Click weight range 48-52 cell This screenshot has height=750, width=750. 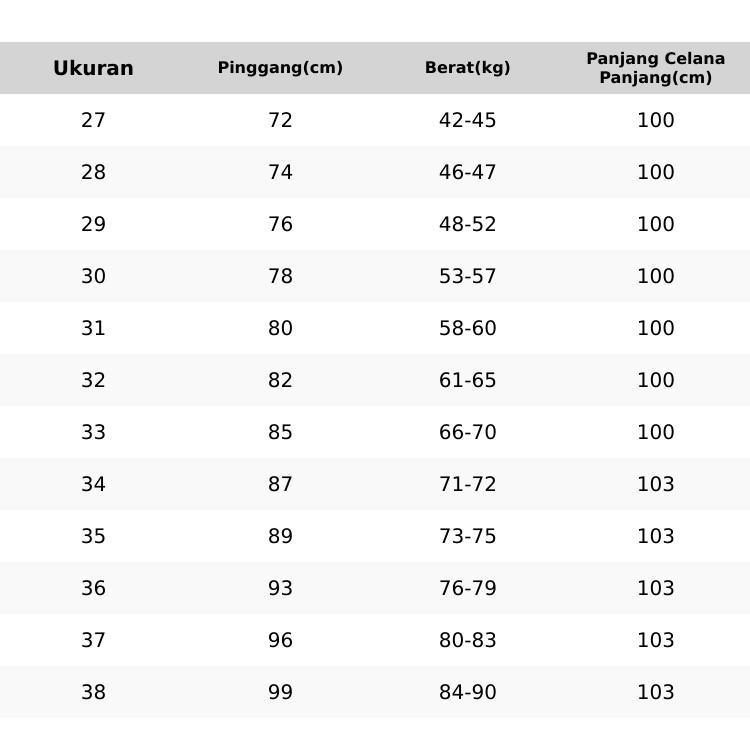click(467, 224)
